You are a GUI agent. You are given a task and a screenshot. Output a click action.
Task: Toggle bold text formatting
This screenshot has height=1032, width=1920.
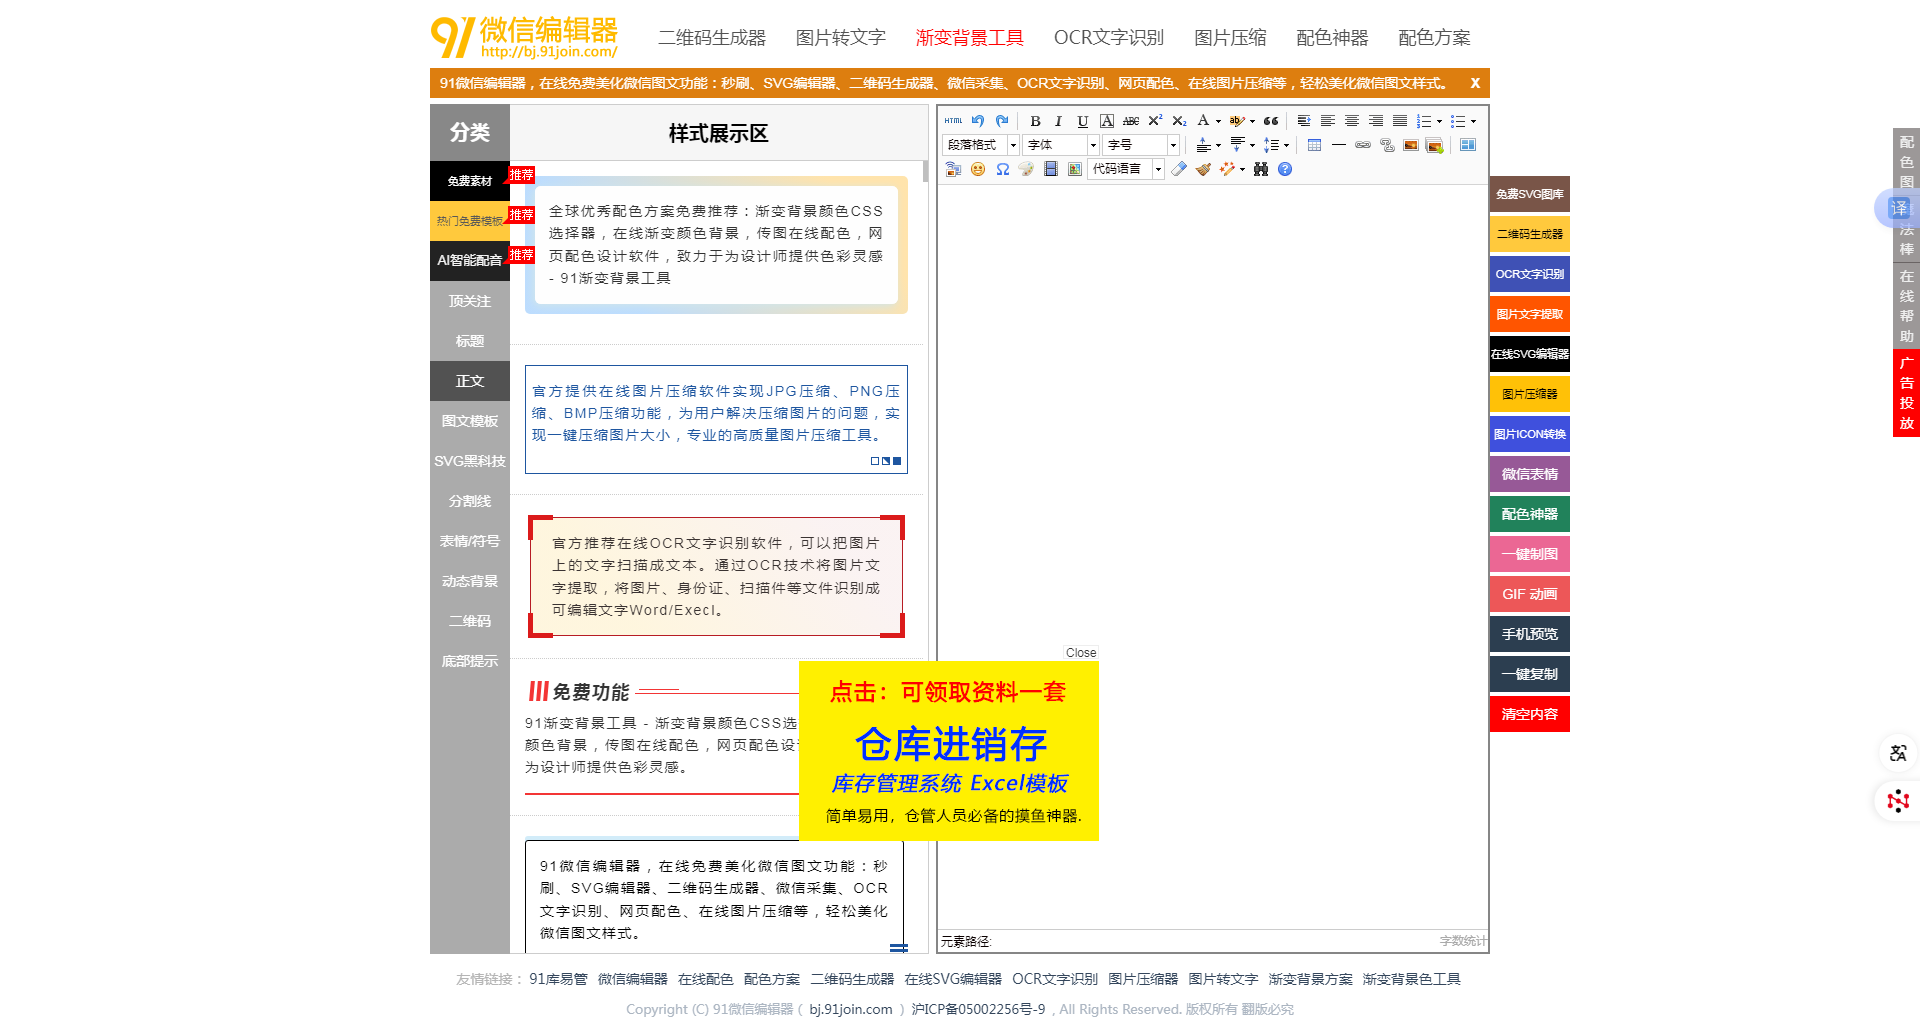pos(1035,121)
